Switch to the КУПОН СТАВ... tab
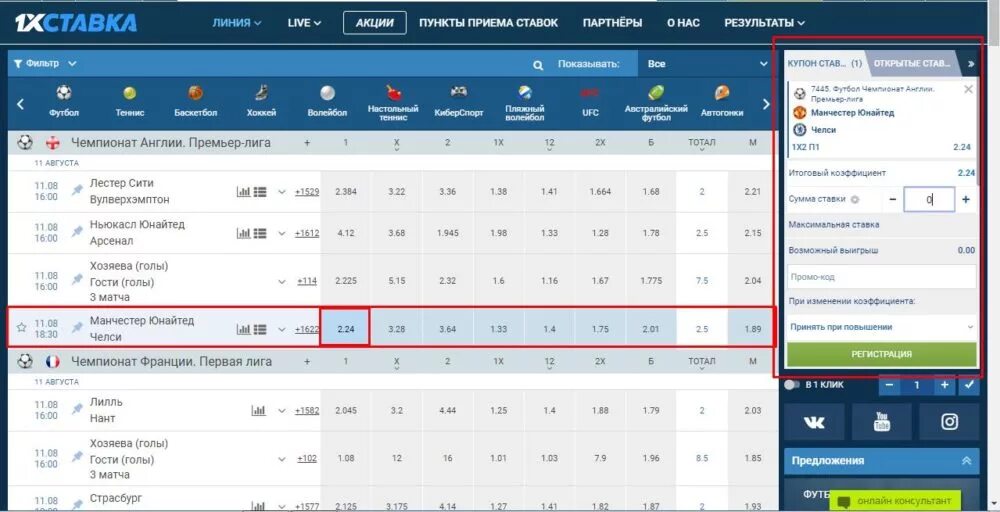The height and width of the screenshot is (512, 1000). (x=824, y=64)
